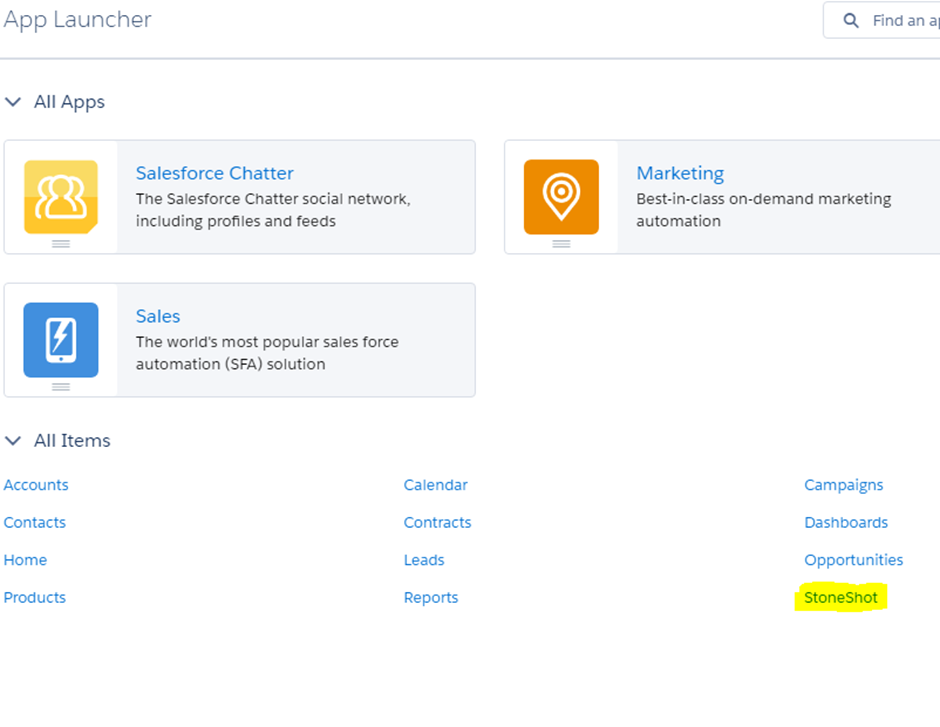Open the Reports link
This screenshot has width=940, height=727.
click(x=430, y=598)
